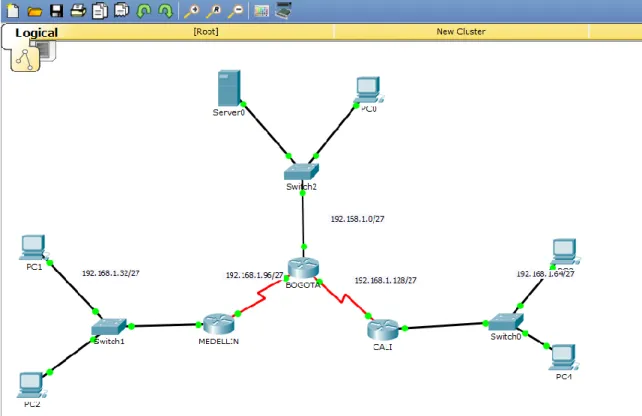Reset zoom with the magnifier R icon
The image size is (642, 416).
[x=213, y=11]
